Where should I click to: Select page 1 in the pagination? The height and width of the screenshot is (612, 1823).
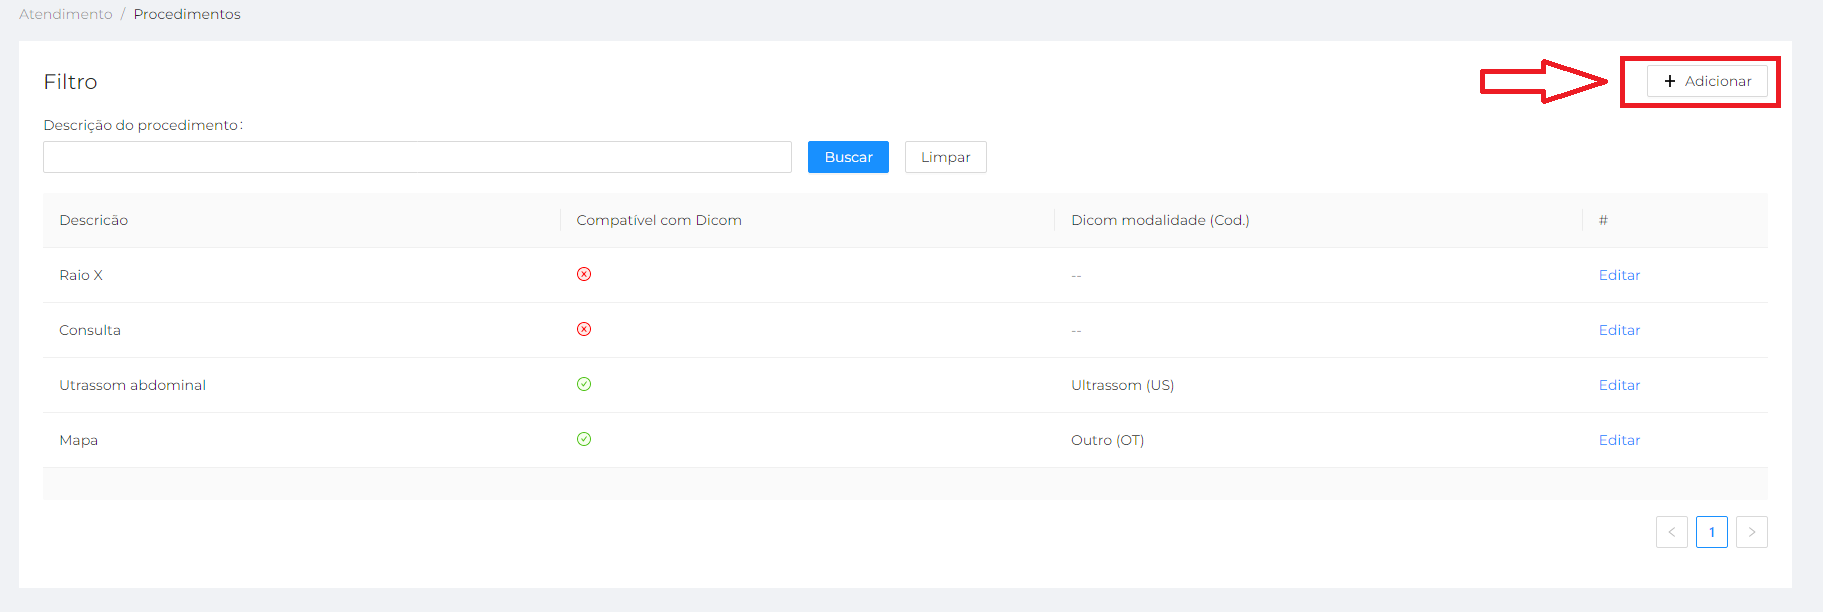pos(1711,532)
